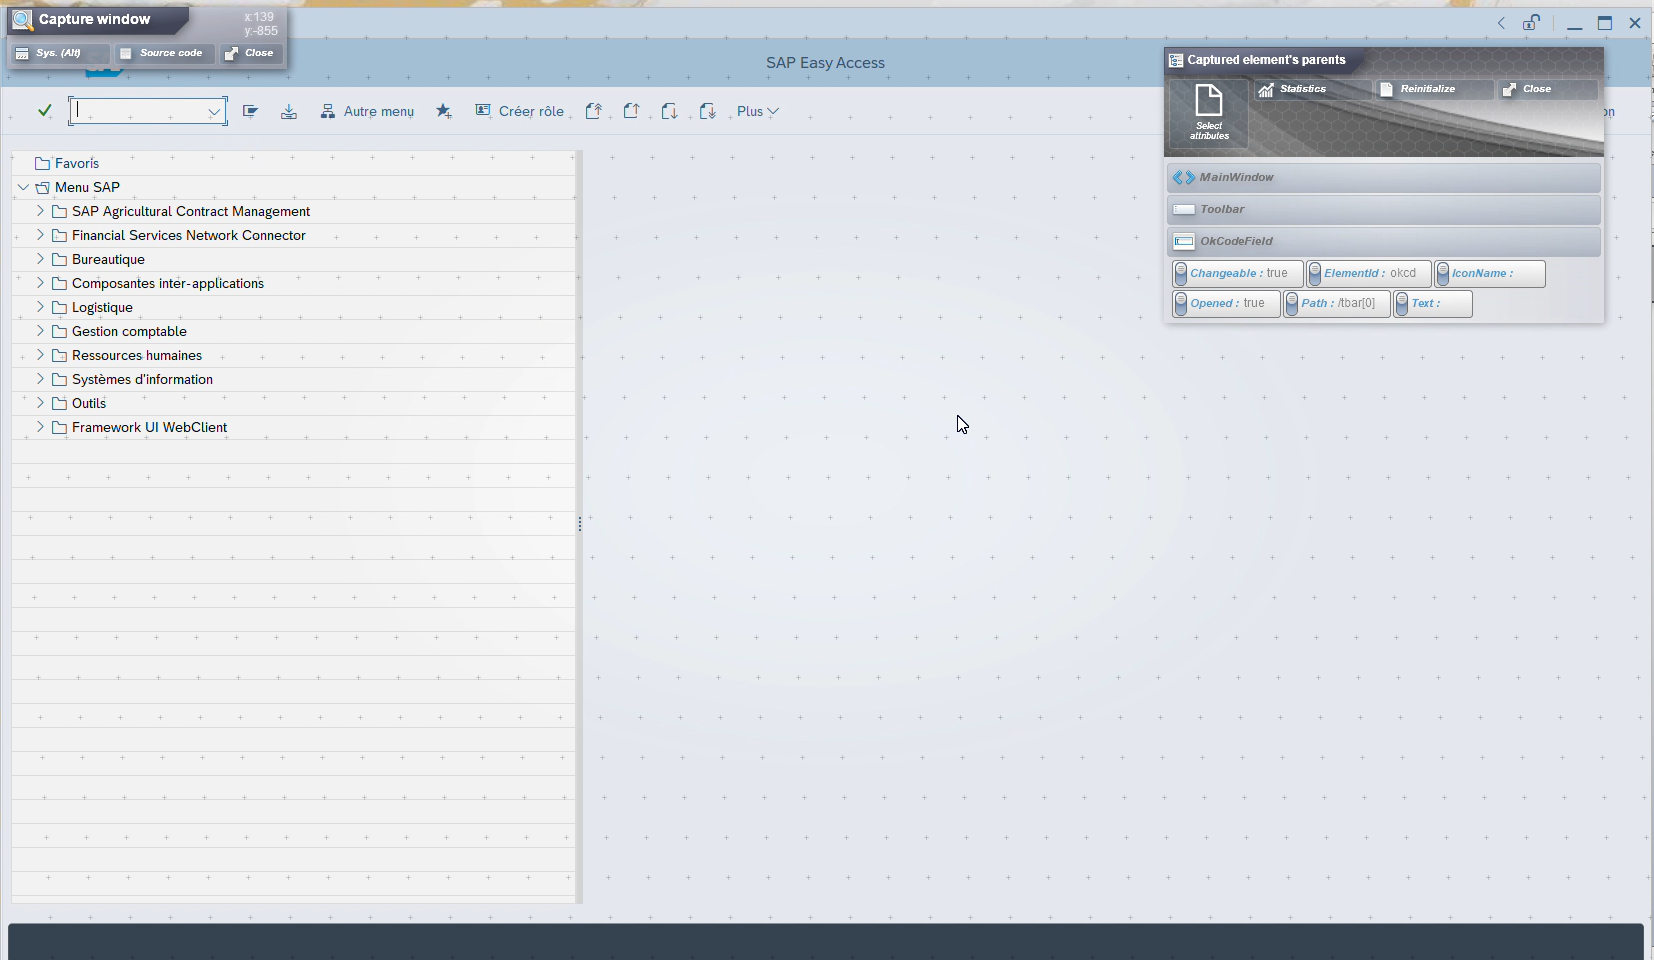Image resolution: width=1654 pixels, height=960 pixels.
Task: Click the Créer rôle card icon
Action: point(483,110)
